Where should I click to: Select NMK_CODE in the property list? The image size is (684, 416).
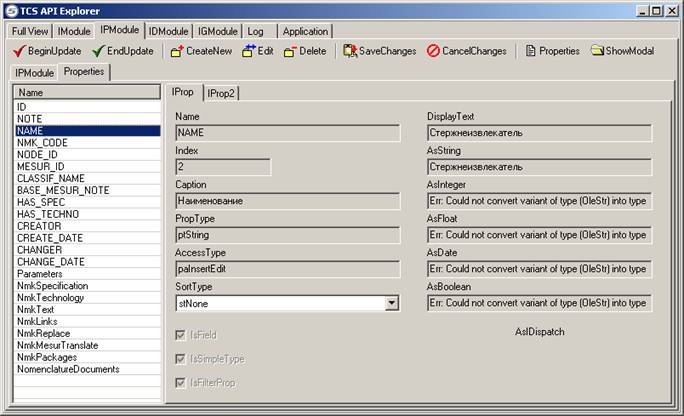(x=42, y=142)
